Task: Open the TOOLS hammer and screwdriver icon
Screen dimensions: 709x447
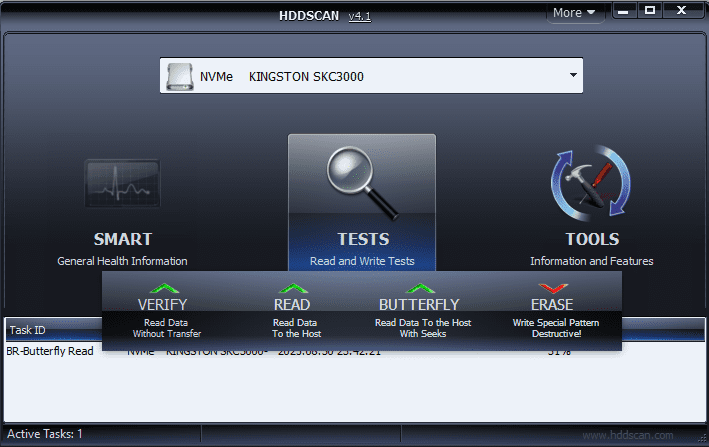Action: click(591, 183)
